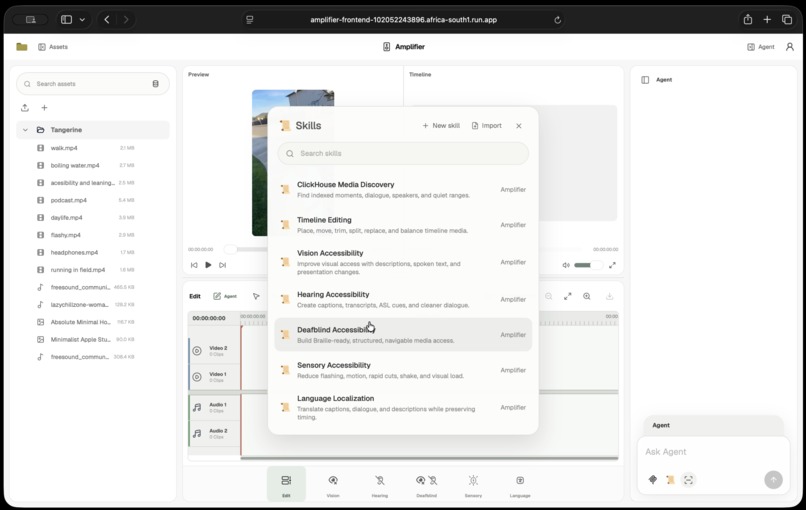Click the upload assets icon
Viewport: 806px width, 510px height.
coord(25,107)
